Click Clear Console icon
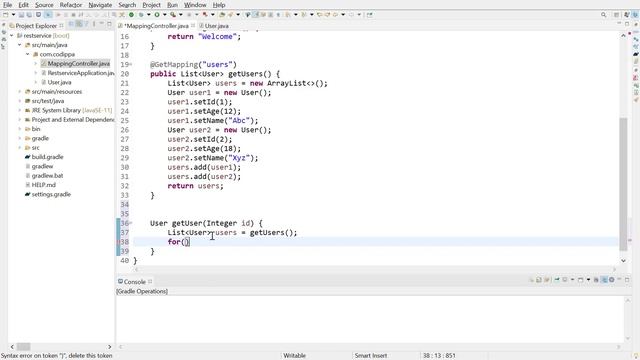 pos(532,280)
